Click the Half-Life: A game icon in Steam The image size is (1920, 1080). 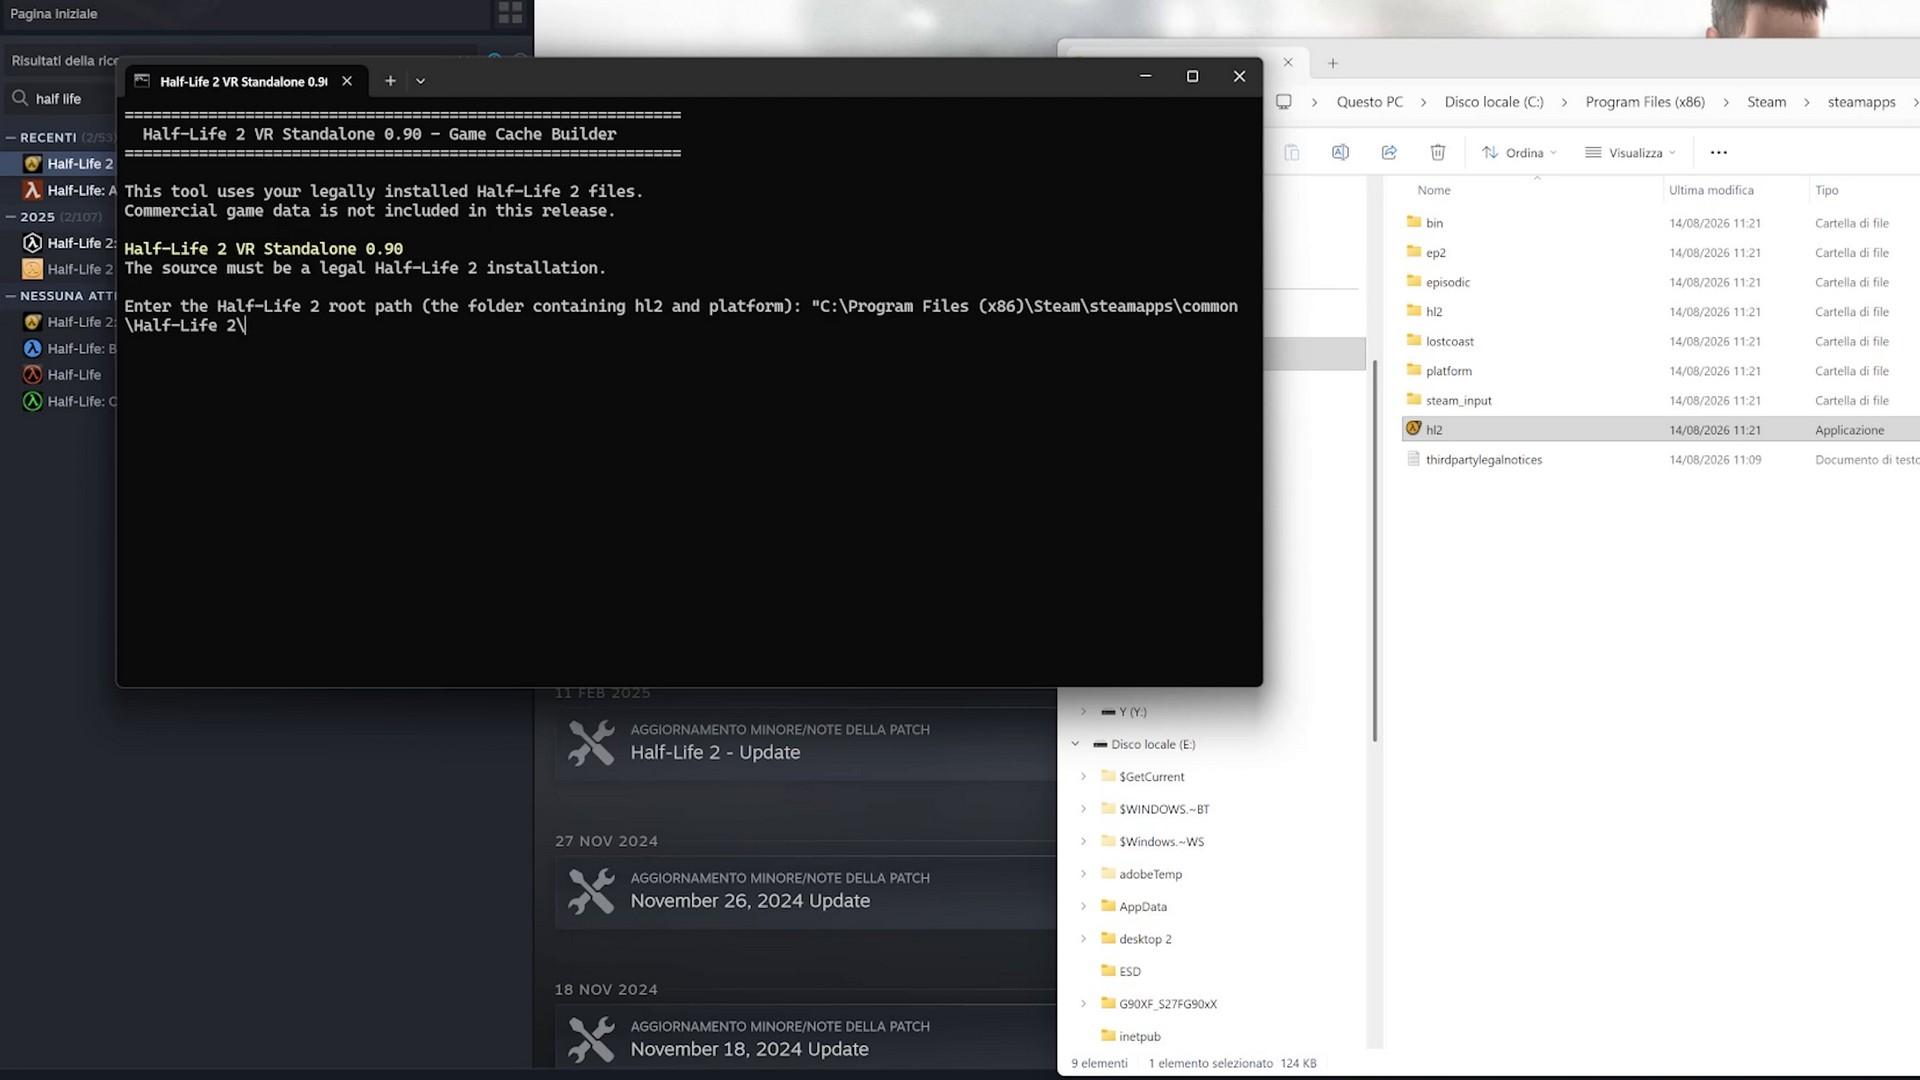pos(33,190)
